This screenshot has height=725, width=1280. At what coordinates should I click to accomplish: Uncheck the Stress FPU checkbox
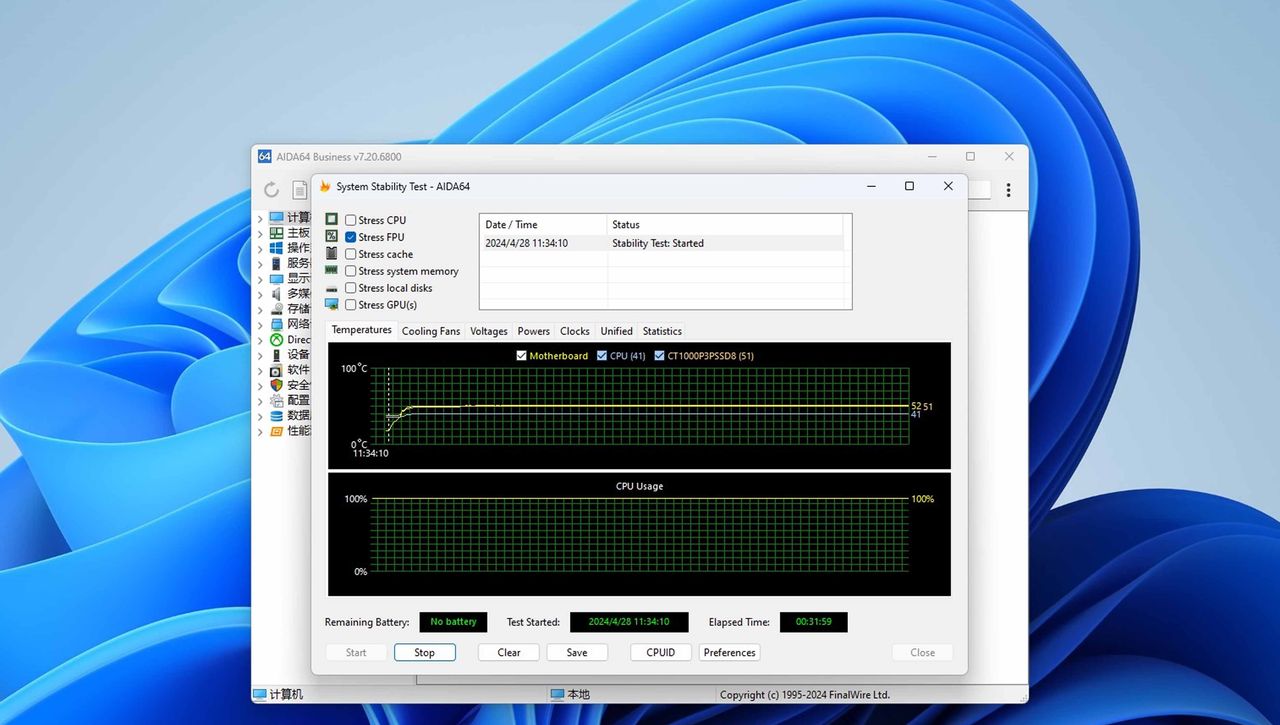coord(351,237)
